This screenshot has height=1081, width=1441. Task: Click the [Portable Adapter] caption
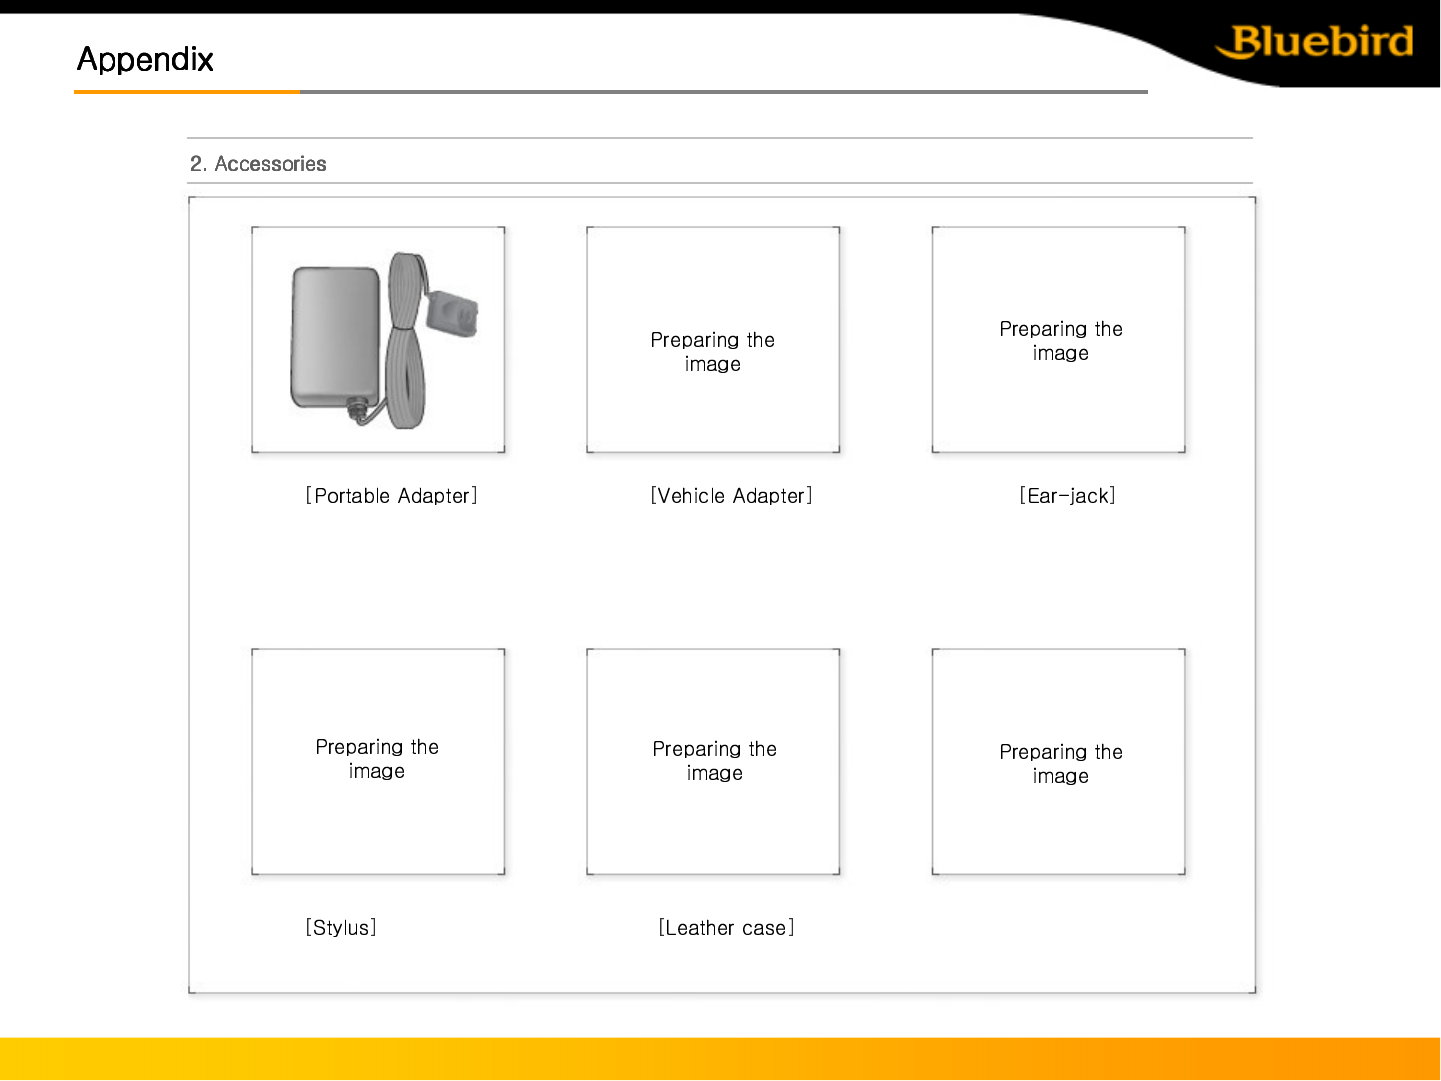392,496
